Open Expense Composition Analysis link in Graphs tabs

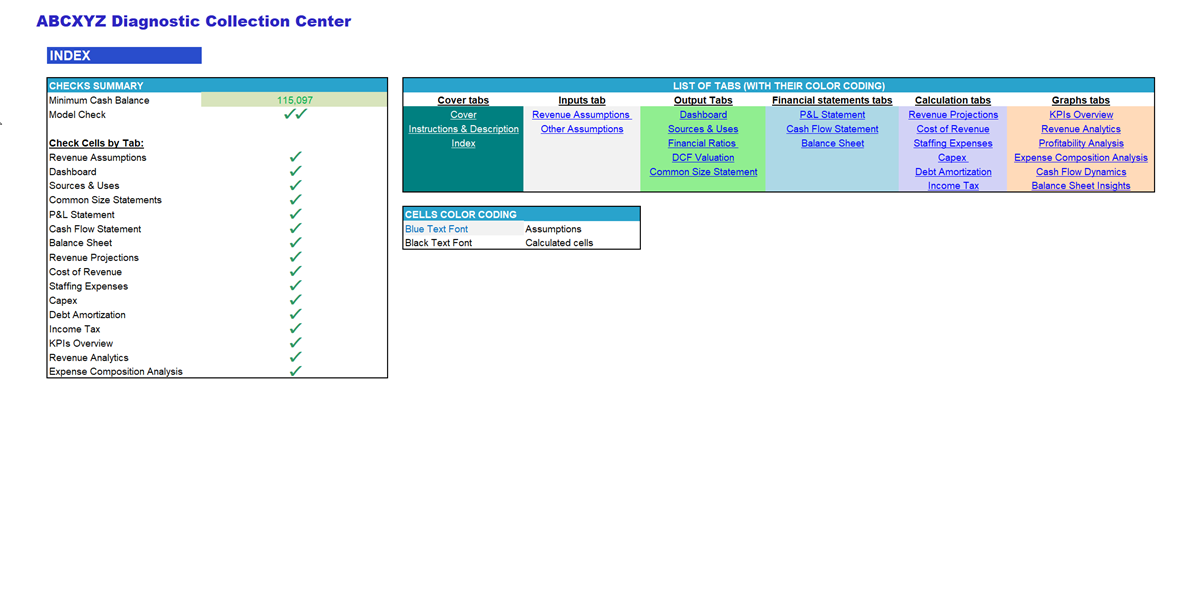[1081, 158]
